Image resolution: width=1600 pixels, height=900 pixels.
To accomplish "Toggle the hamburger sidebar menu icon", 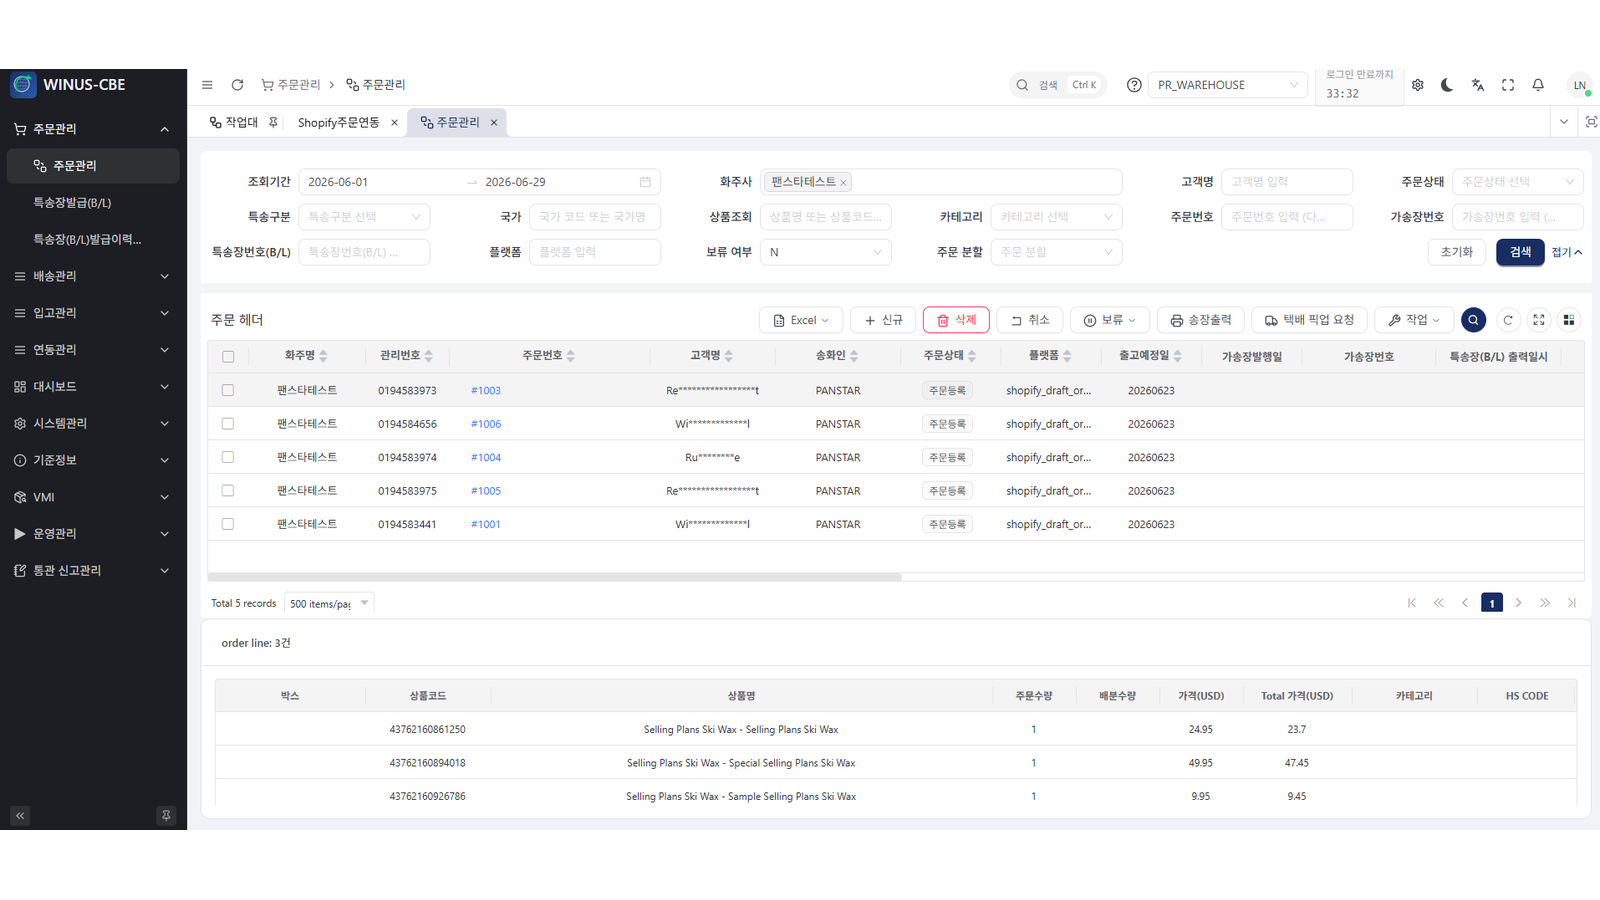I will tap(207, 85).
